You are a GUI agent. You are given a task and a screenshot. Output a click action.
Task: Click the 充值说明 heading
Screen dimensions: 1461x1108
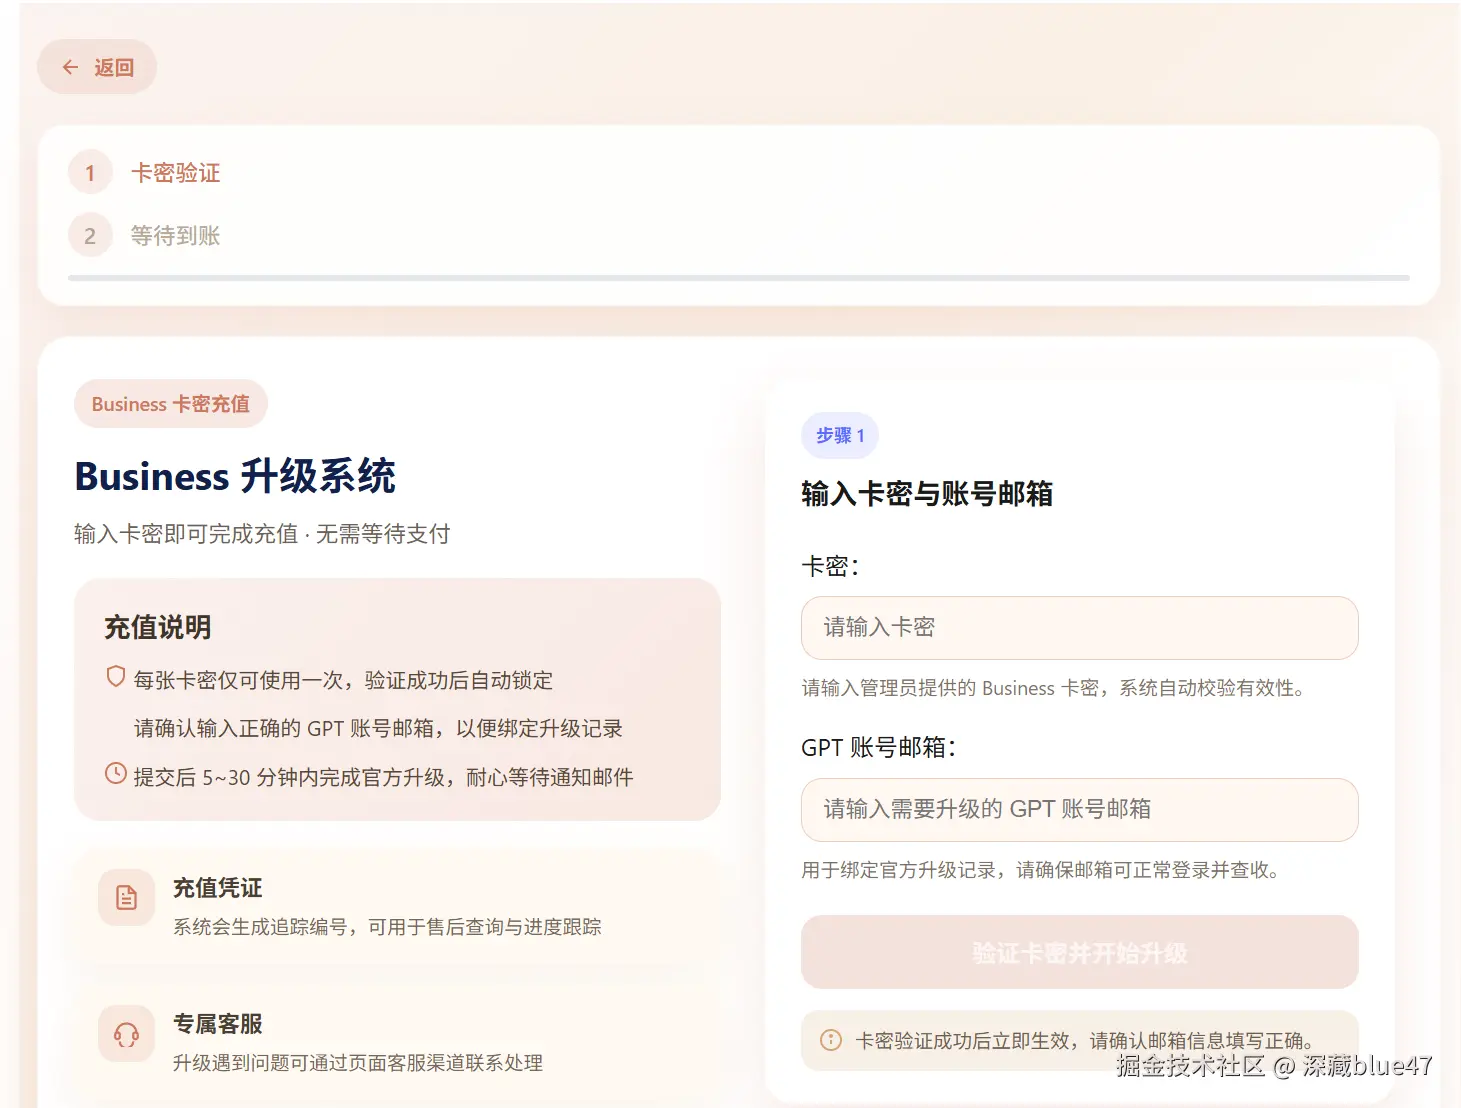(x=158, y=627)
